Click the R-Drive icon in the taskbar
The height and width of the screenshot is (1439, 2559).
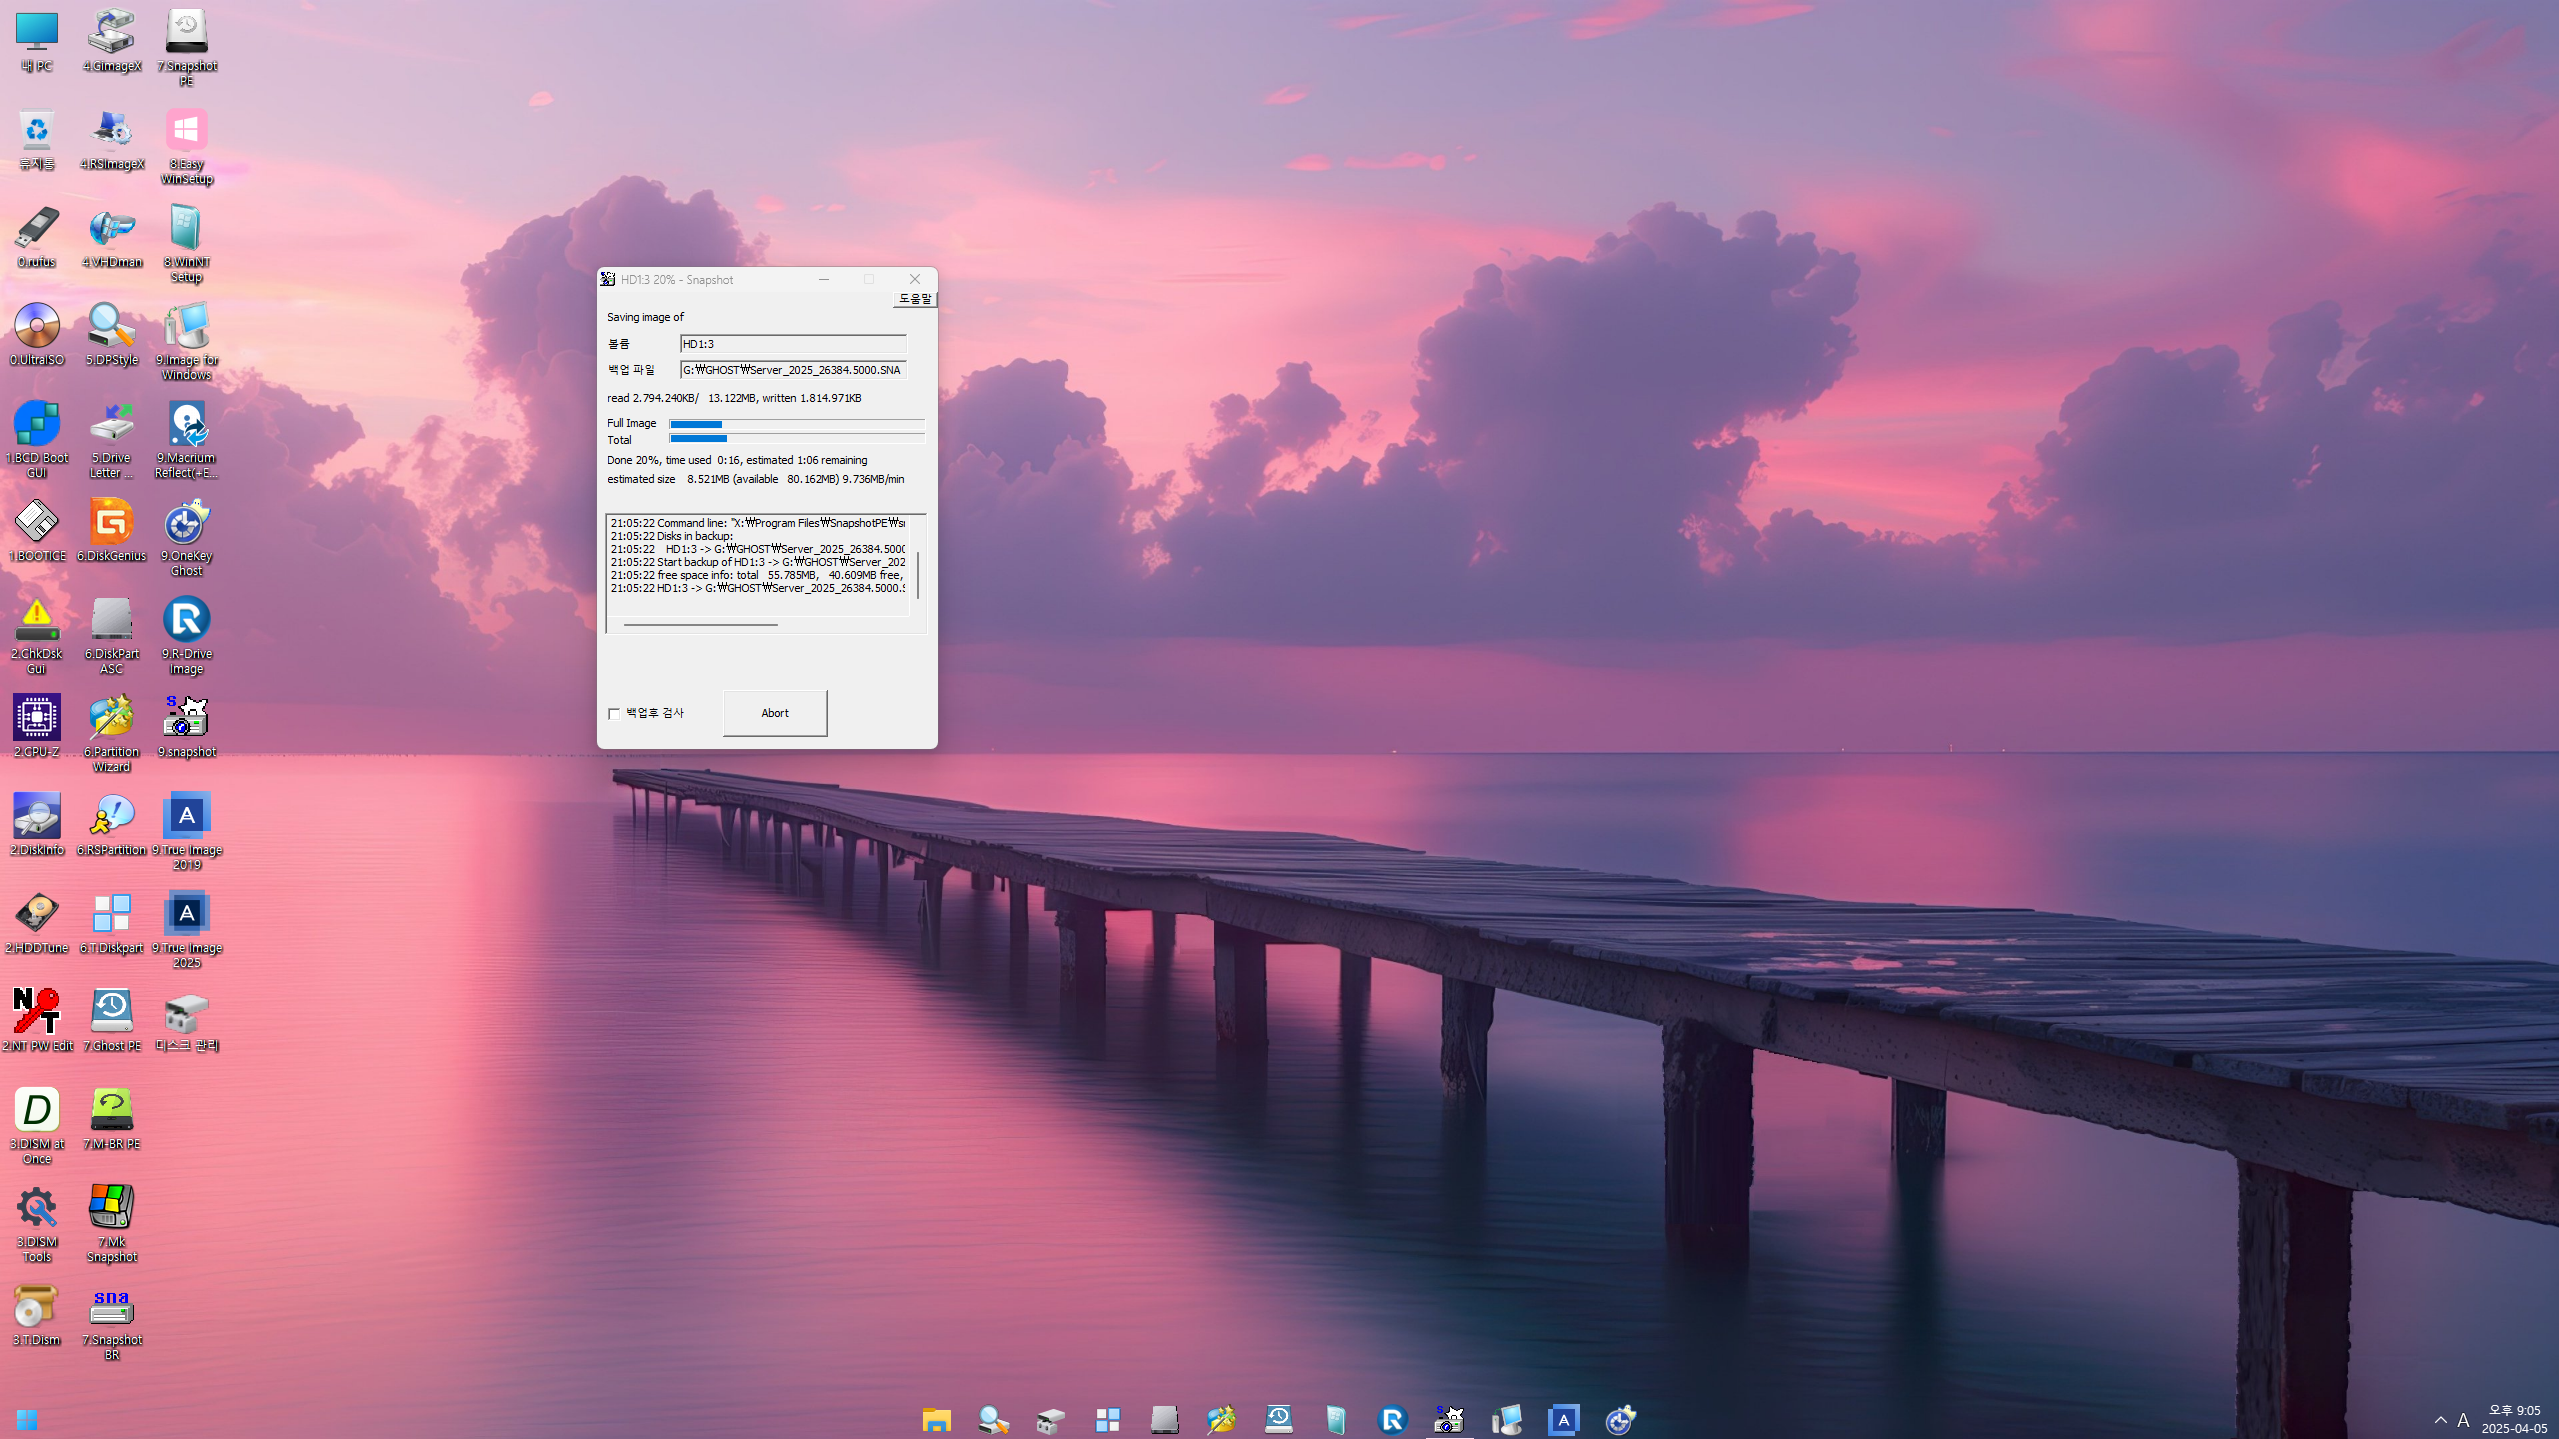[x=1392, y=1419]
